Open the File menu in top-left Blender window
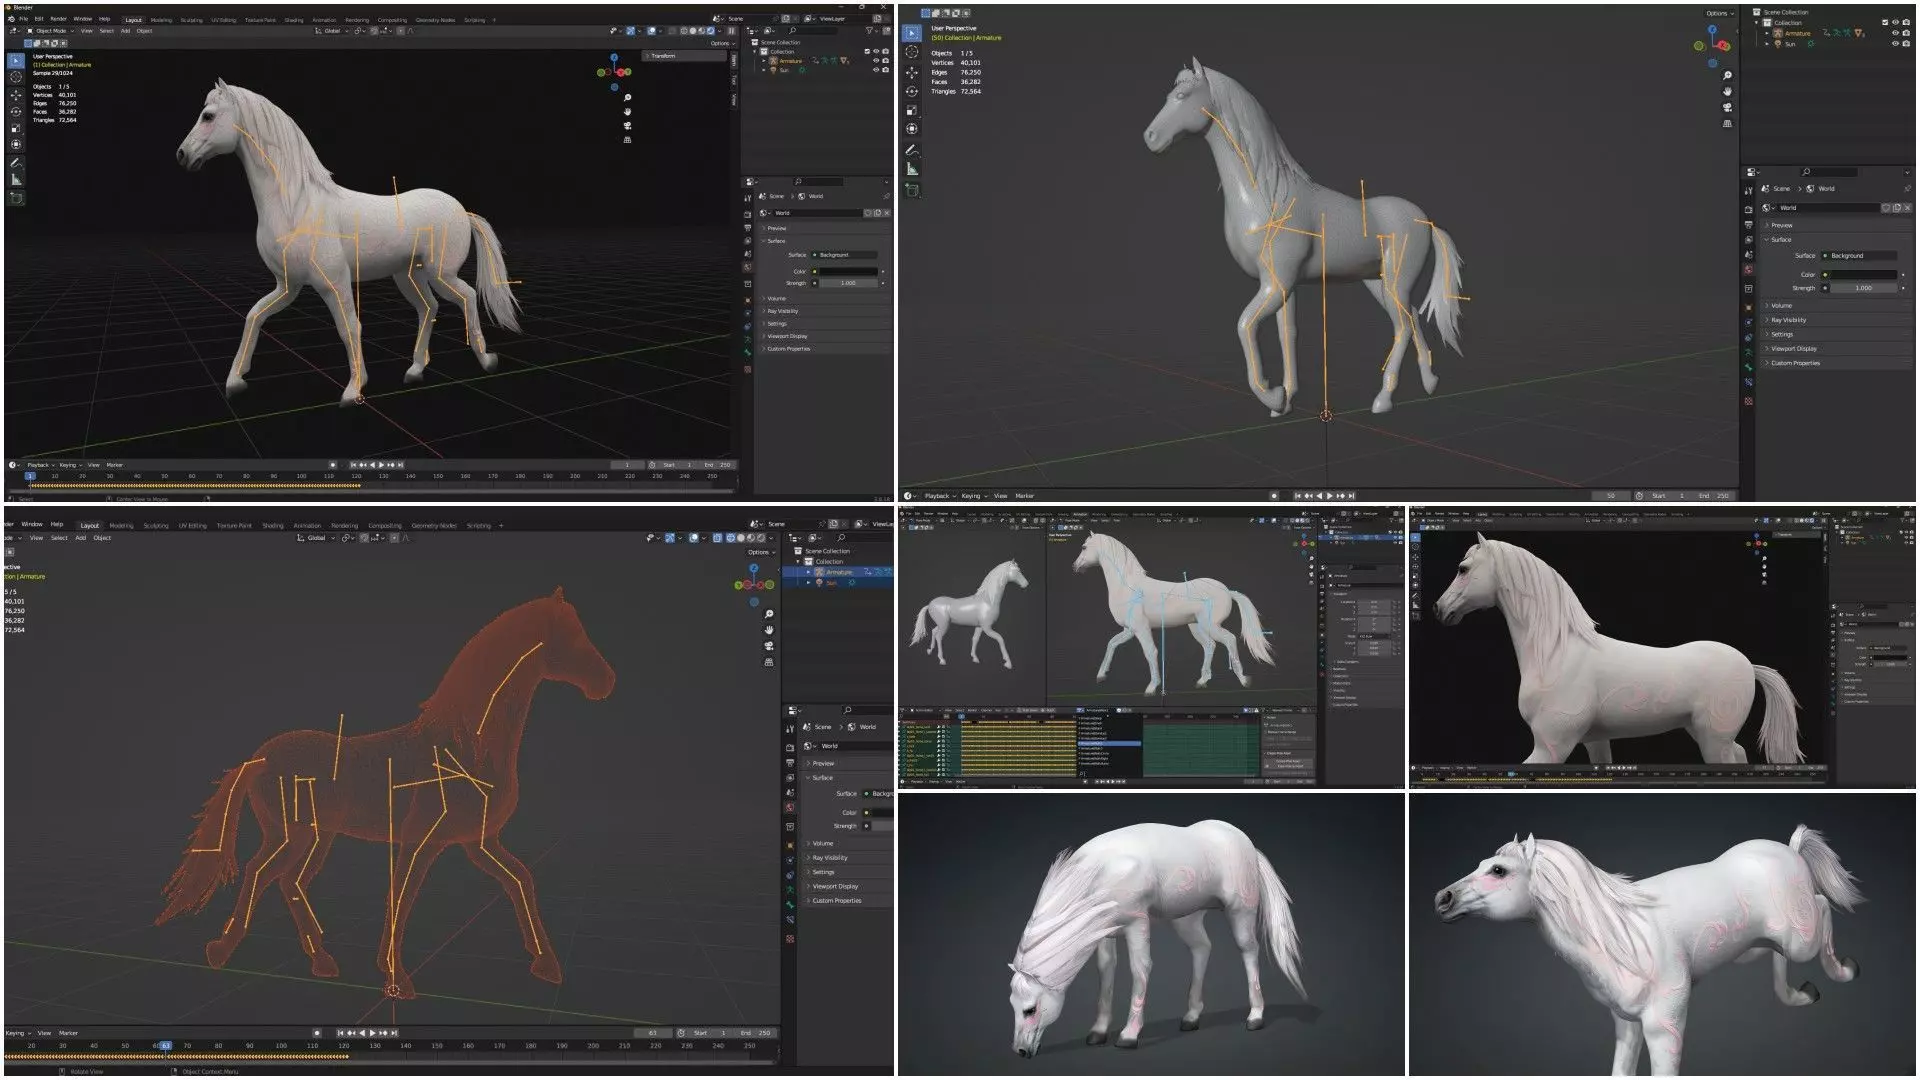The width and height of the screenshot is (1920, 1080). point(23,19)
